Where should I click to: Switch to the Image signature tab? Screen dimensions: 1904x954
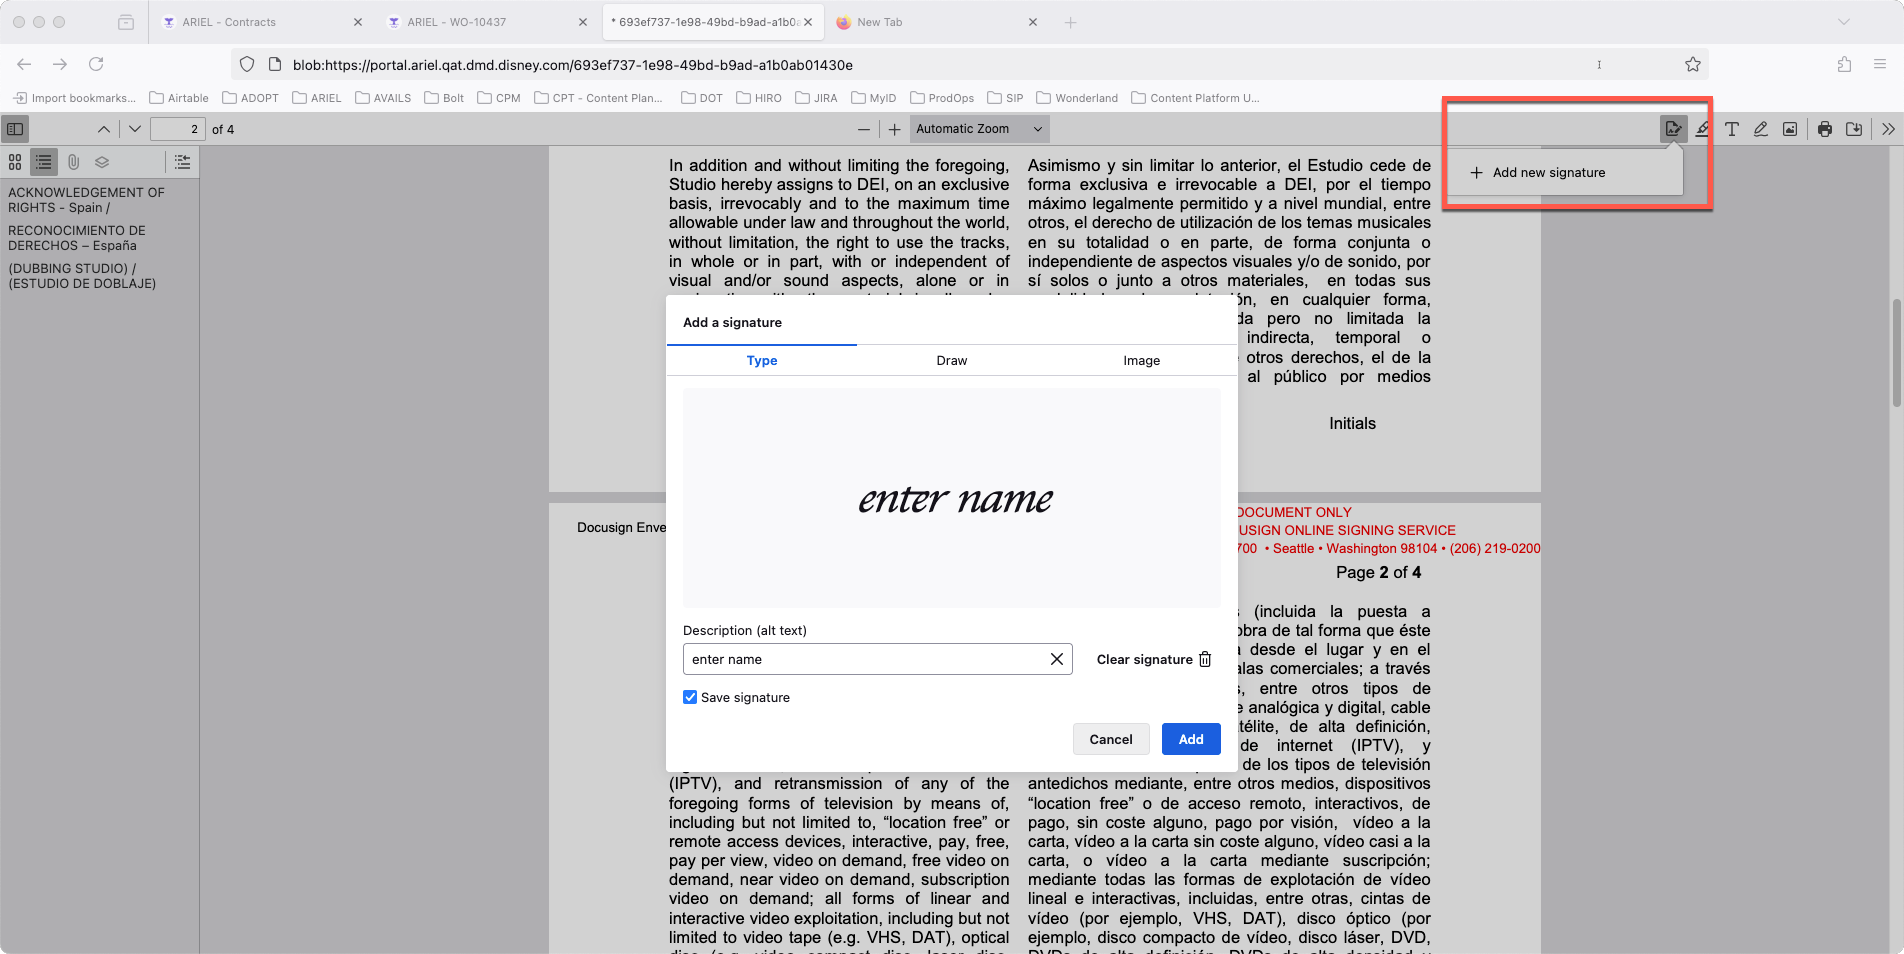tap(1141, 361)
